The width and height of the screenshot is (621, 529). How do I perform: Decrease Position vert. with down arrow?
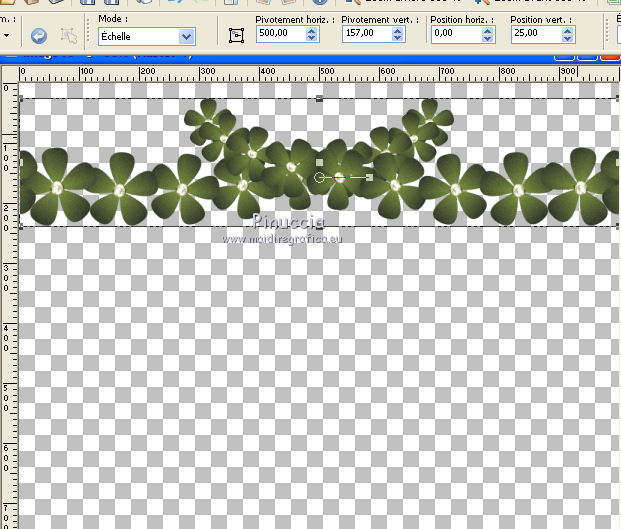coord(568,38)
